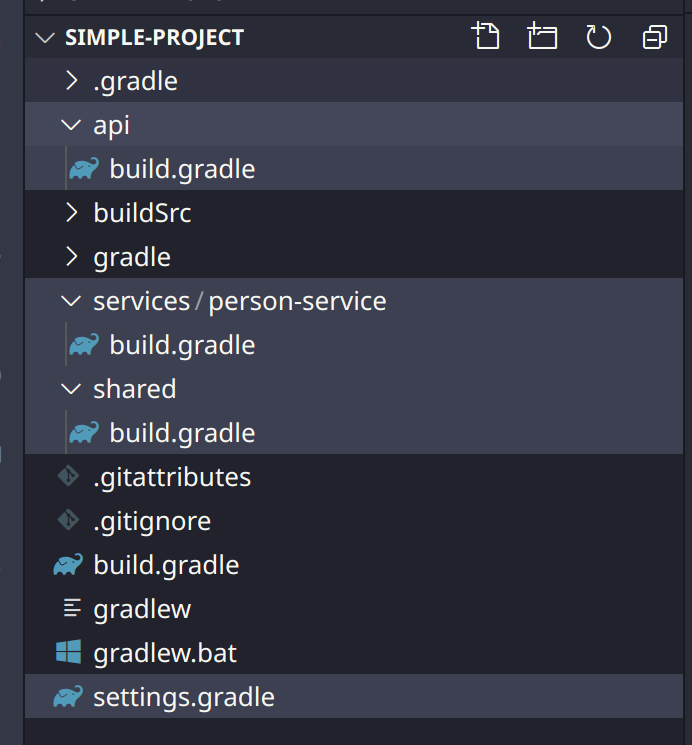Screen dimensions: 692x745
Task: Click the Gradle elephant icon beside settings.gradle
Action: pyautogui.click(x=68, y=697)
